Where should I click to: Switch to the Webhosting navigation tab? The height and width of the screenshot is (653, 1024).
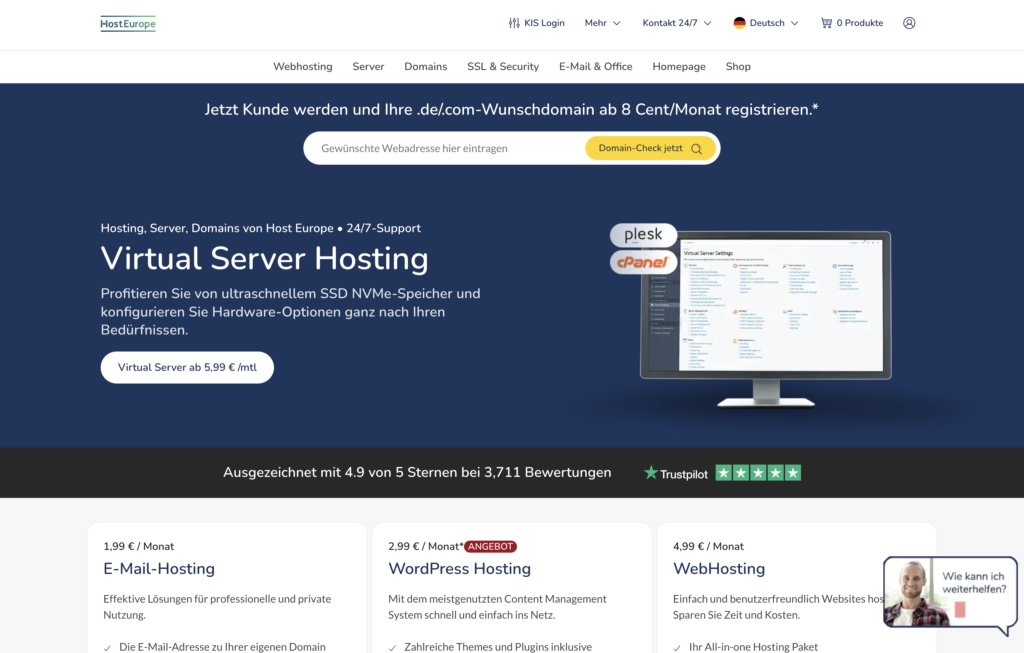tap(302, 66)
